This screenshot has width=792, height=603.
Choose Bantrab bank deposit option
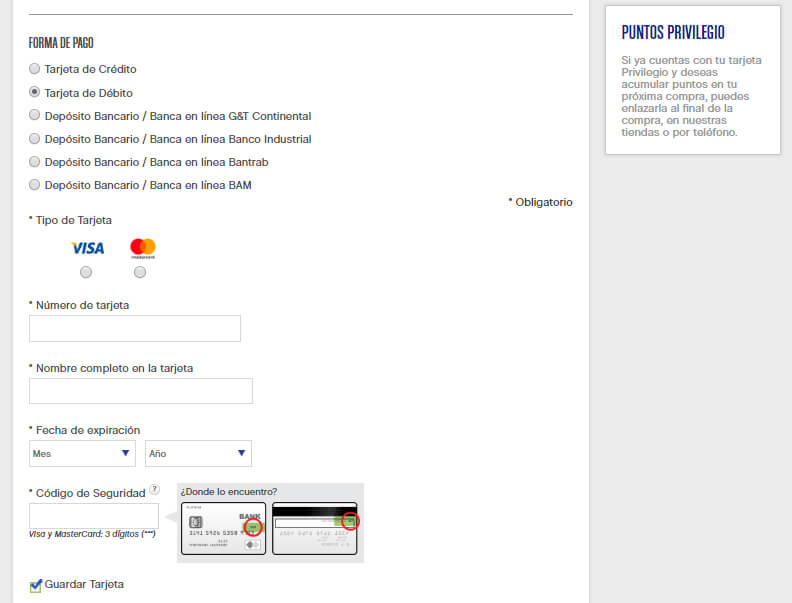[35, 162]
